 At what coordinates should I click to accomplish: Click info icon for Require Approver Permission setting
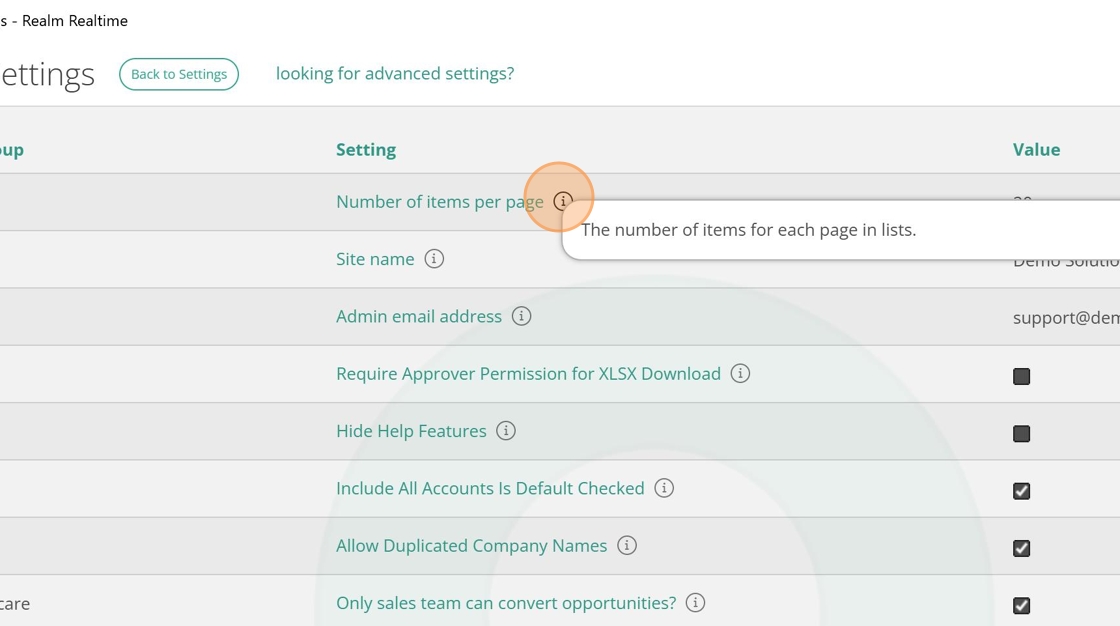click(740, 374)
